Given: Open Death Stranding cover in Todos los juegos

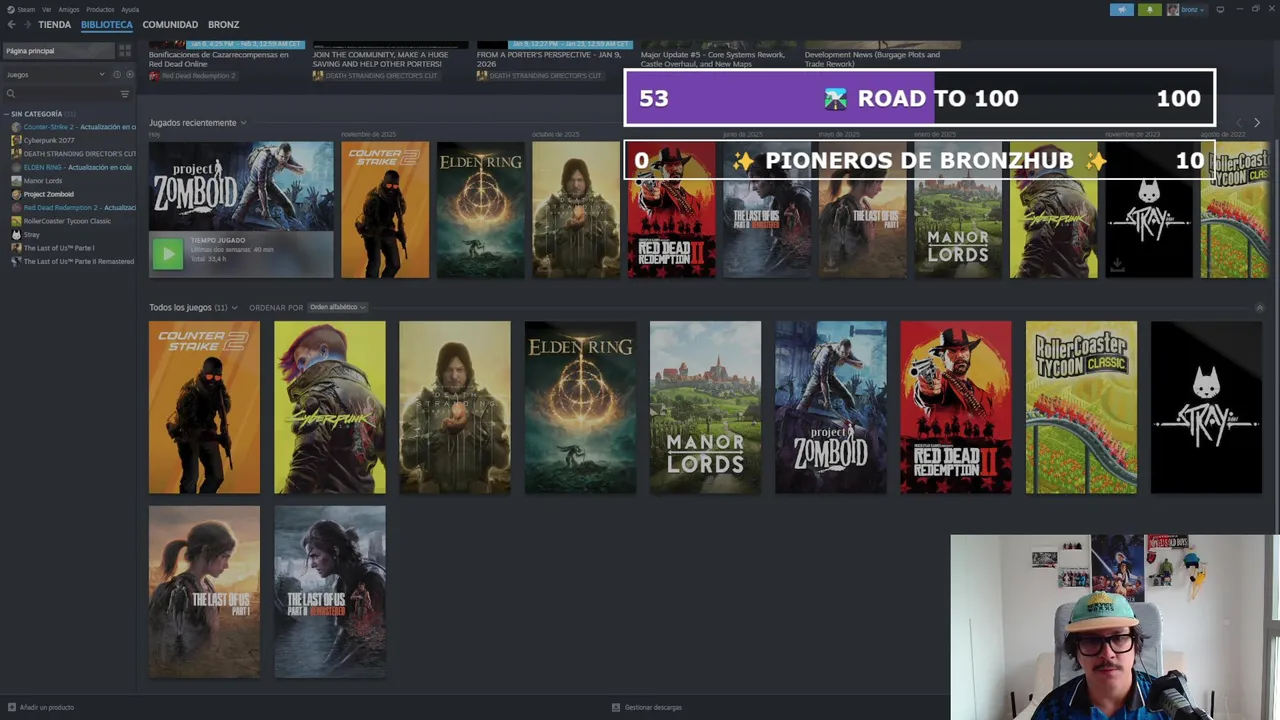Looking at the screenshot, I should (455, 407).
